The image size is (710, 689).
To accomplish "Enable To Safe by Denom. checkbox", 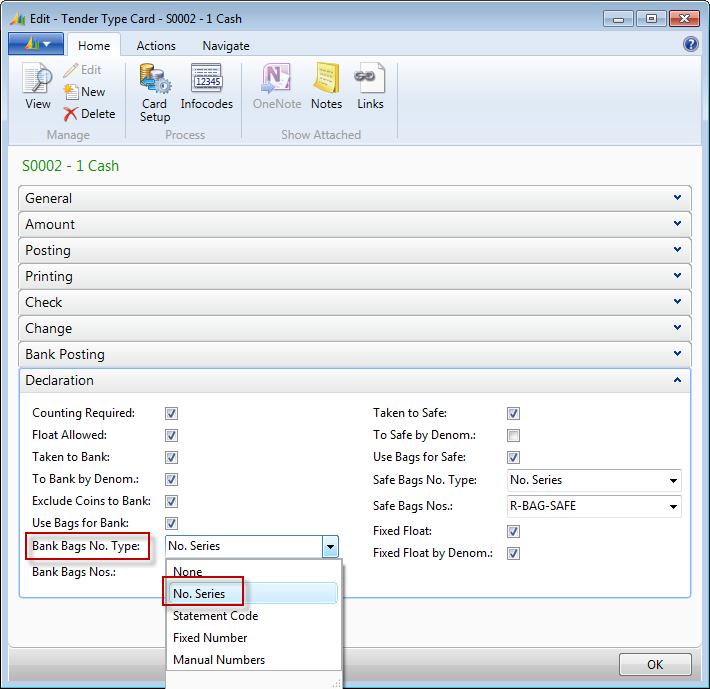I will pyautogui.click(x=513, y=435).
